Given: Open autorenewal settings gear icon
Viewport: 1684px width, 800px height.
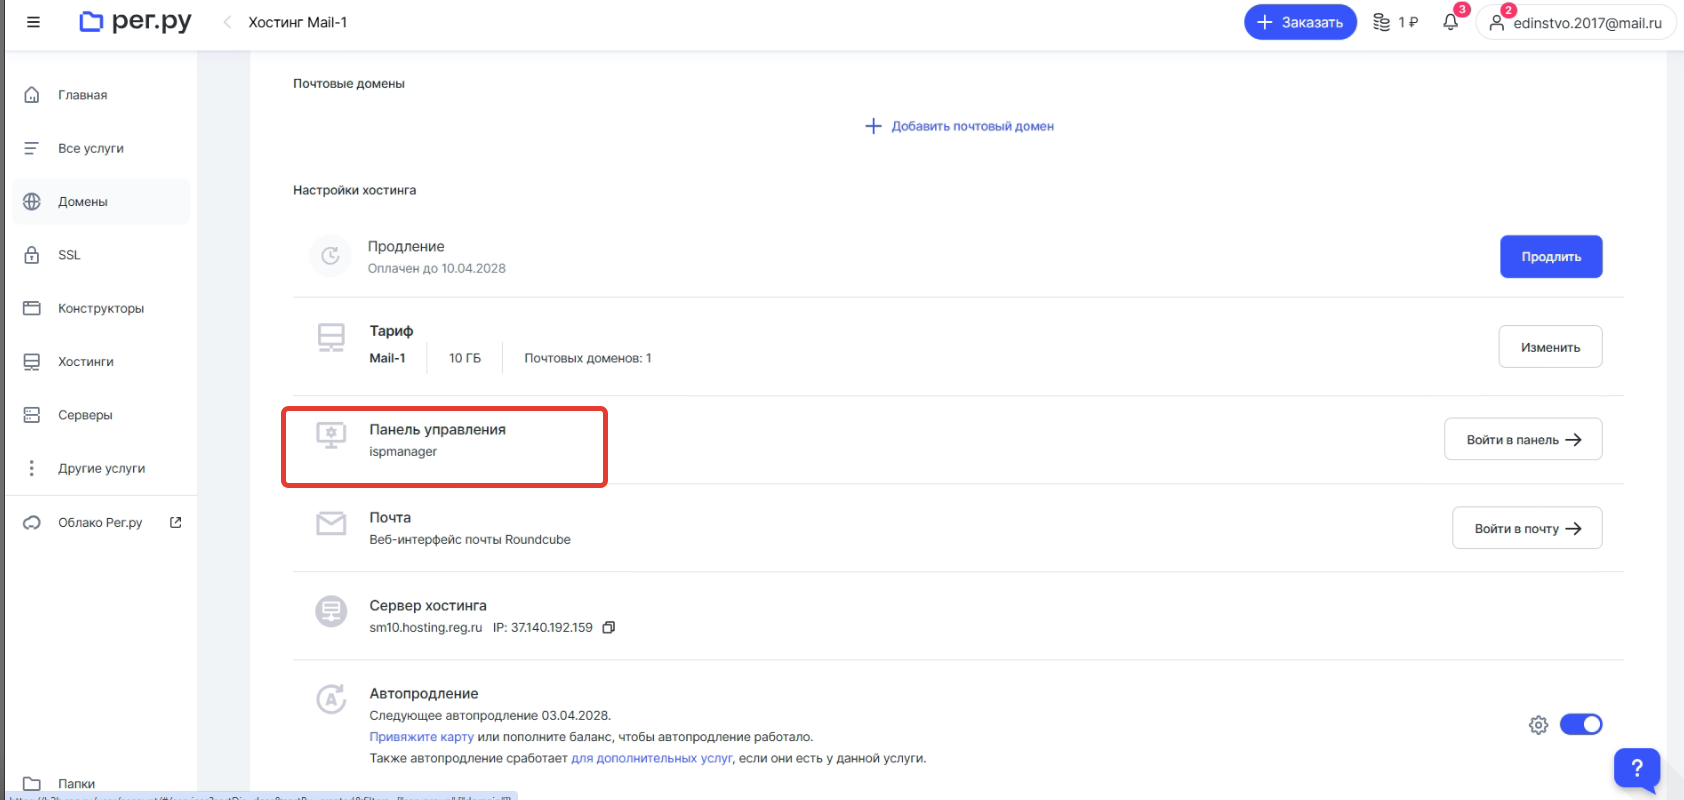Looking at the screenshot, I should (1538, 725).
